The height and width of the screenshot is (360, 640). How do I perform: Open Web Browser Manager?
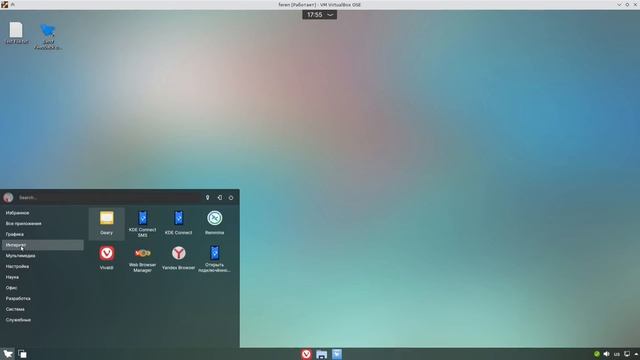(x=142, y=258)
